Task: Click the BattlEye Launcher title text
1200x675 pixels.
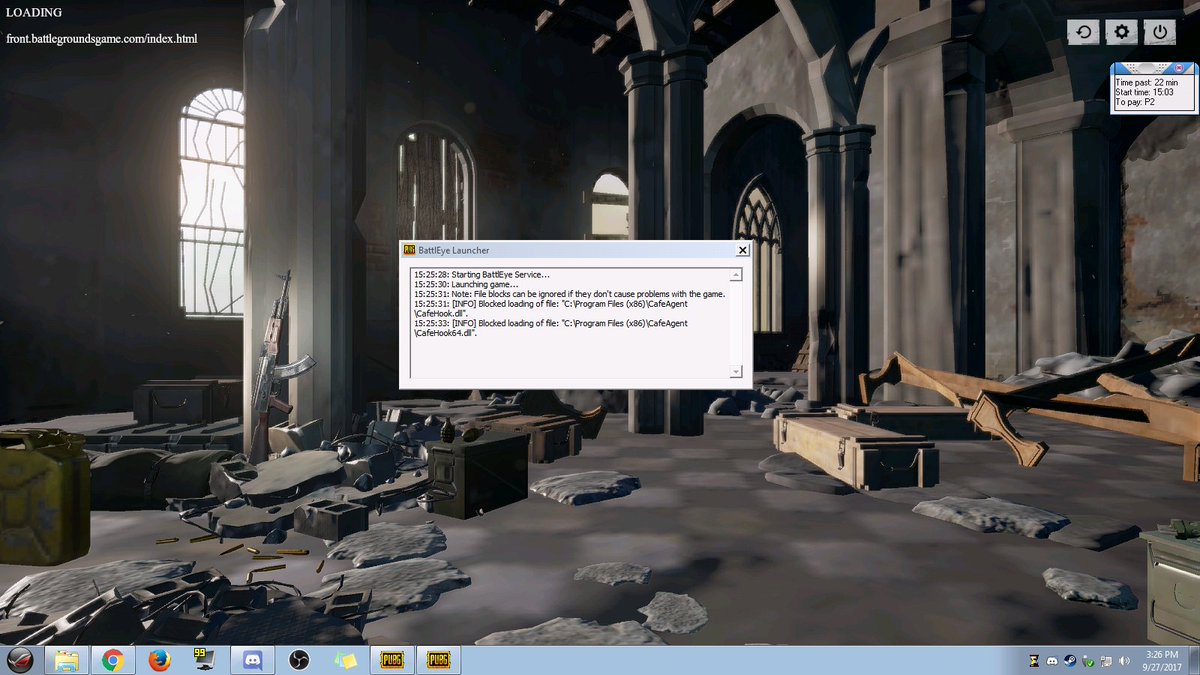Action: [454, 250]
